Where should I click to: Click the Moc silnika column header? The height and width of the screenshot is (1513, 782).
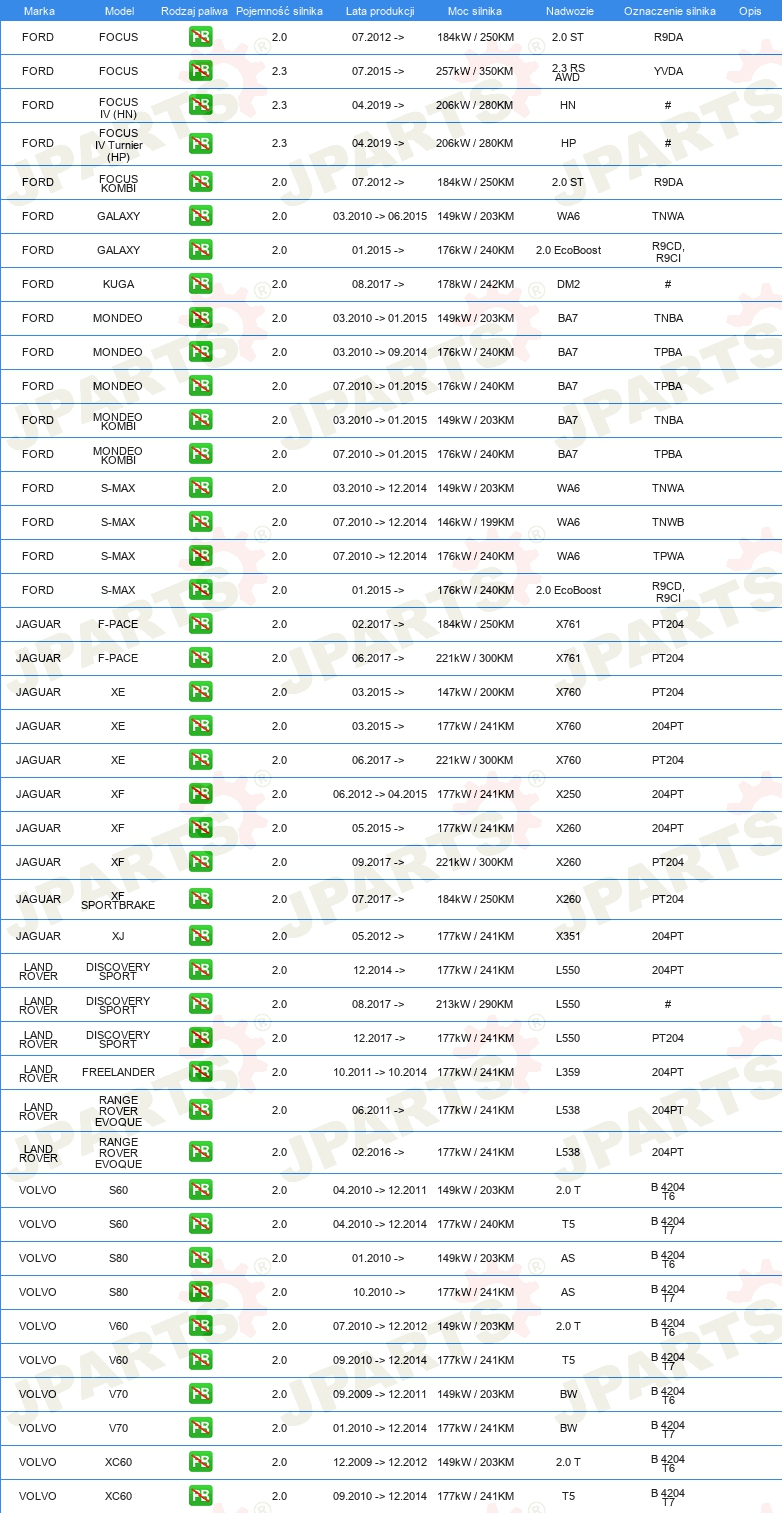475,10
